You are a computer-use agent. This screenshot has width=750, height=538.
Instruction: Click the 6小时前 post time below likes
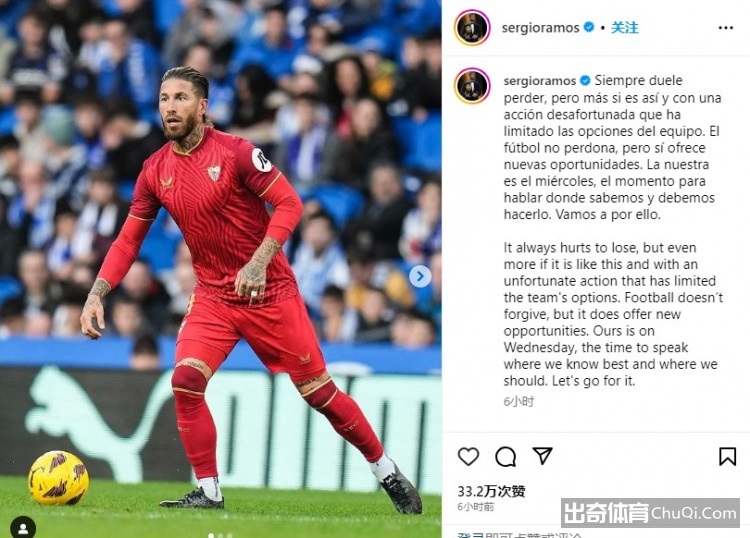click(x=475, y=507)
